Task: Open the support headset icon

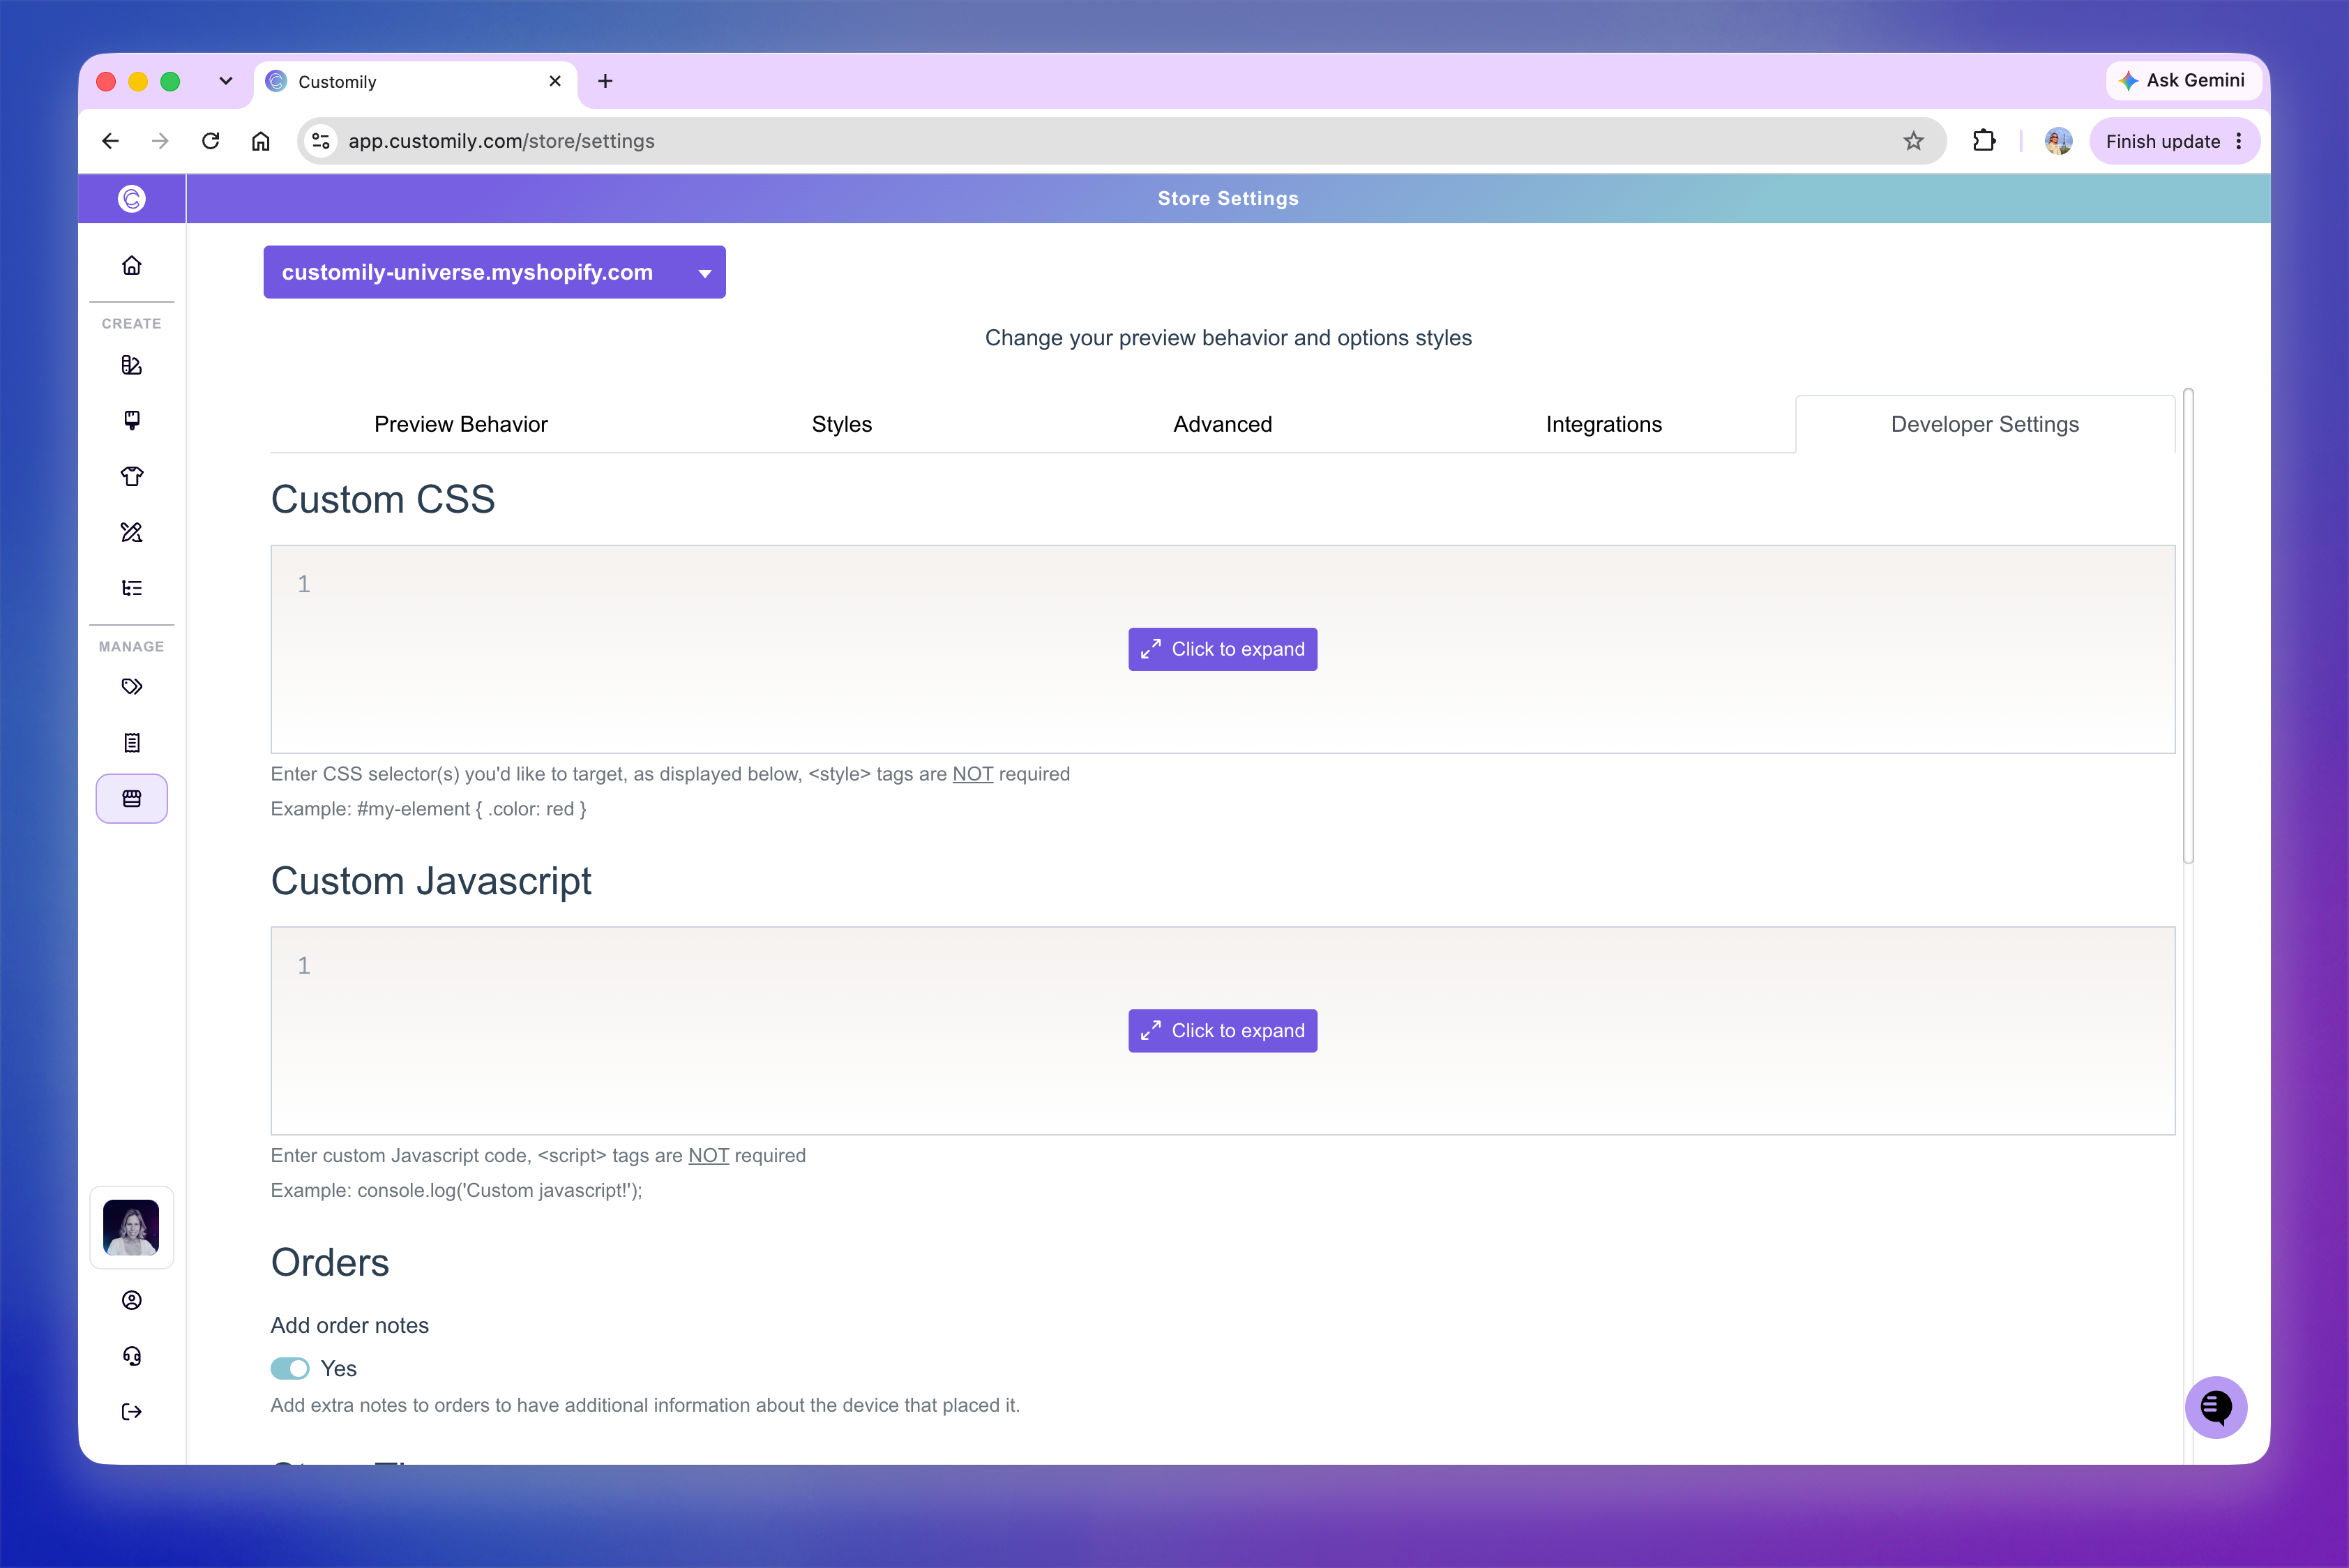Action: (132, 1356)
